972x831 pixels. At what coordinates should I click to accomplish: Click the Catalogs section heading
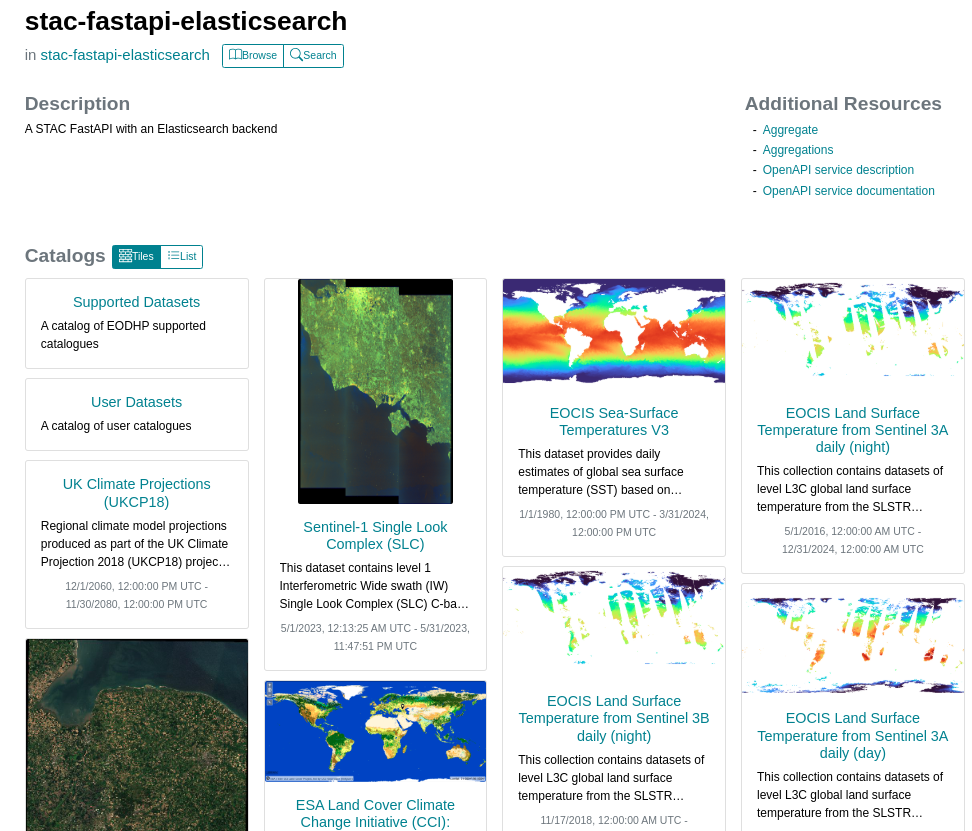coord(65,256)
